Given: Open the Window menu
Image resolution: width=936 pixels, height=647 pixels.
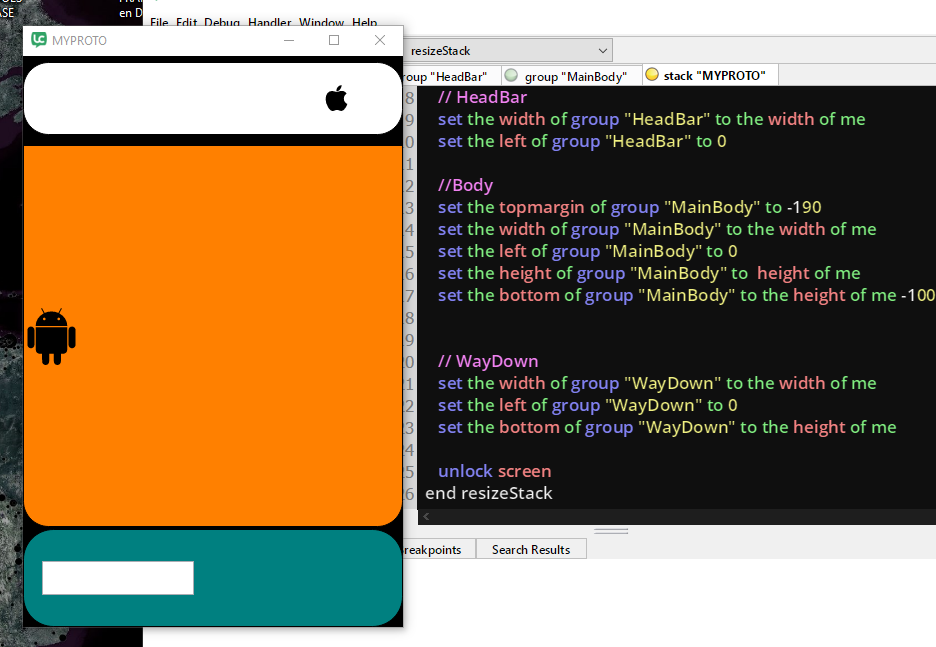Looking at the screenshot, I should [x=321, y=22].
